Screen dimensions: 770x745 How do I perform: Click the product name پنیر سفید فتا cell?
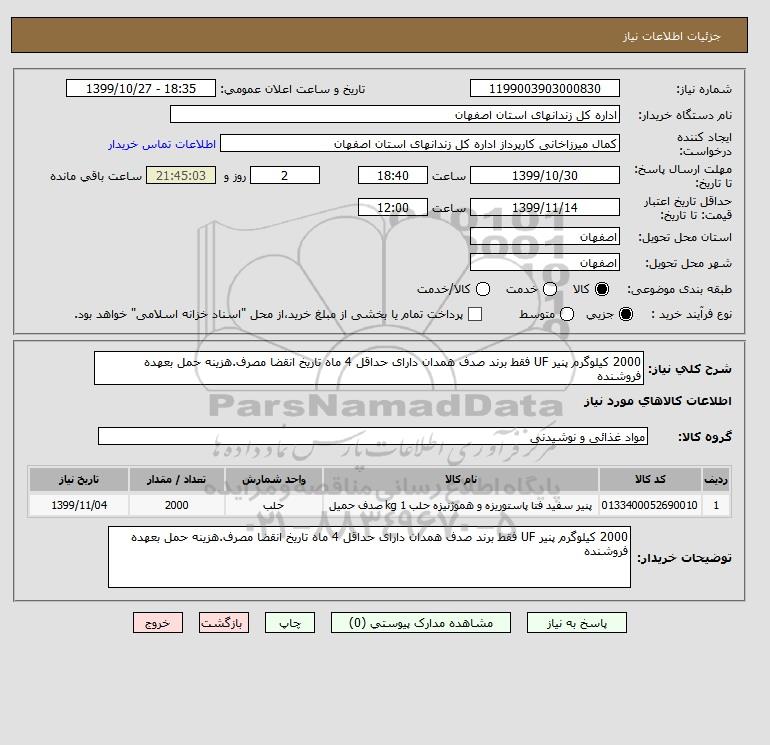pyautogui.click(x=461, y=505)
